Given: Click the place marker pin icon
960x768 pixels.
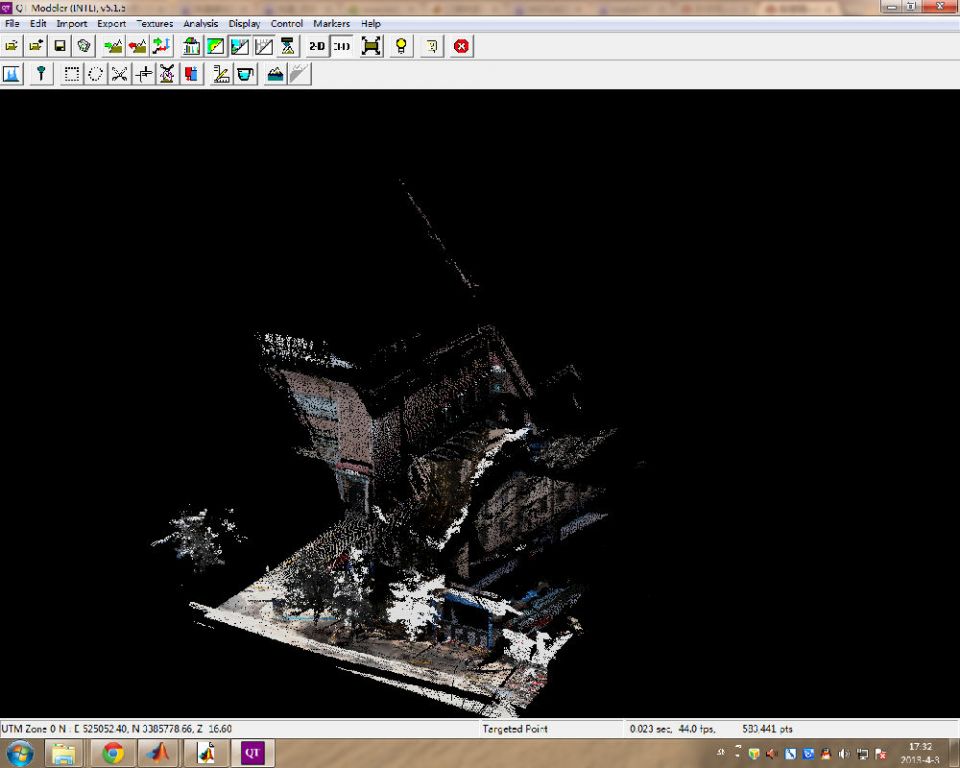Looking at the screenshot, I should pos(41,74).
